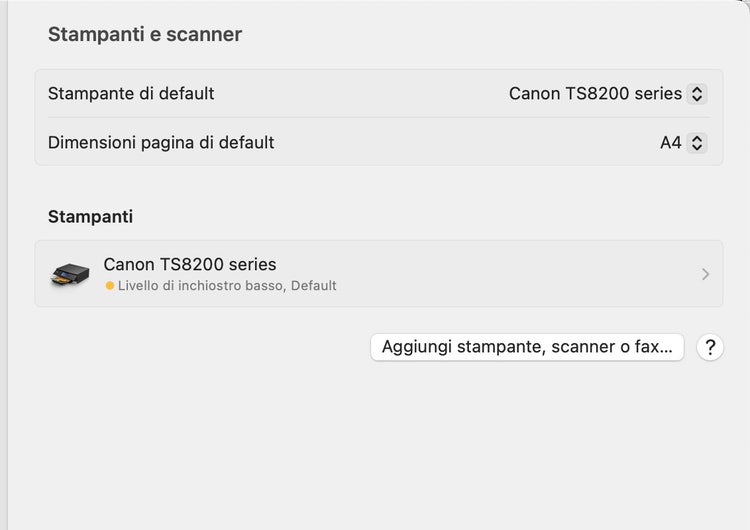Image resolution: width=750 pixels, height=530 pixels.
Task: Click the yellow low-ink status dot
Action: (x=110, y=286)
